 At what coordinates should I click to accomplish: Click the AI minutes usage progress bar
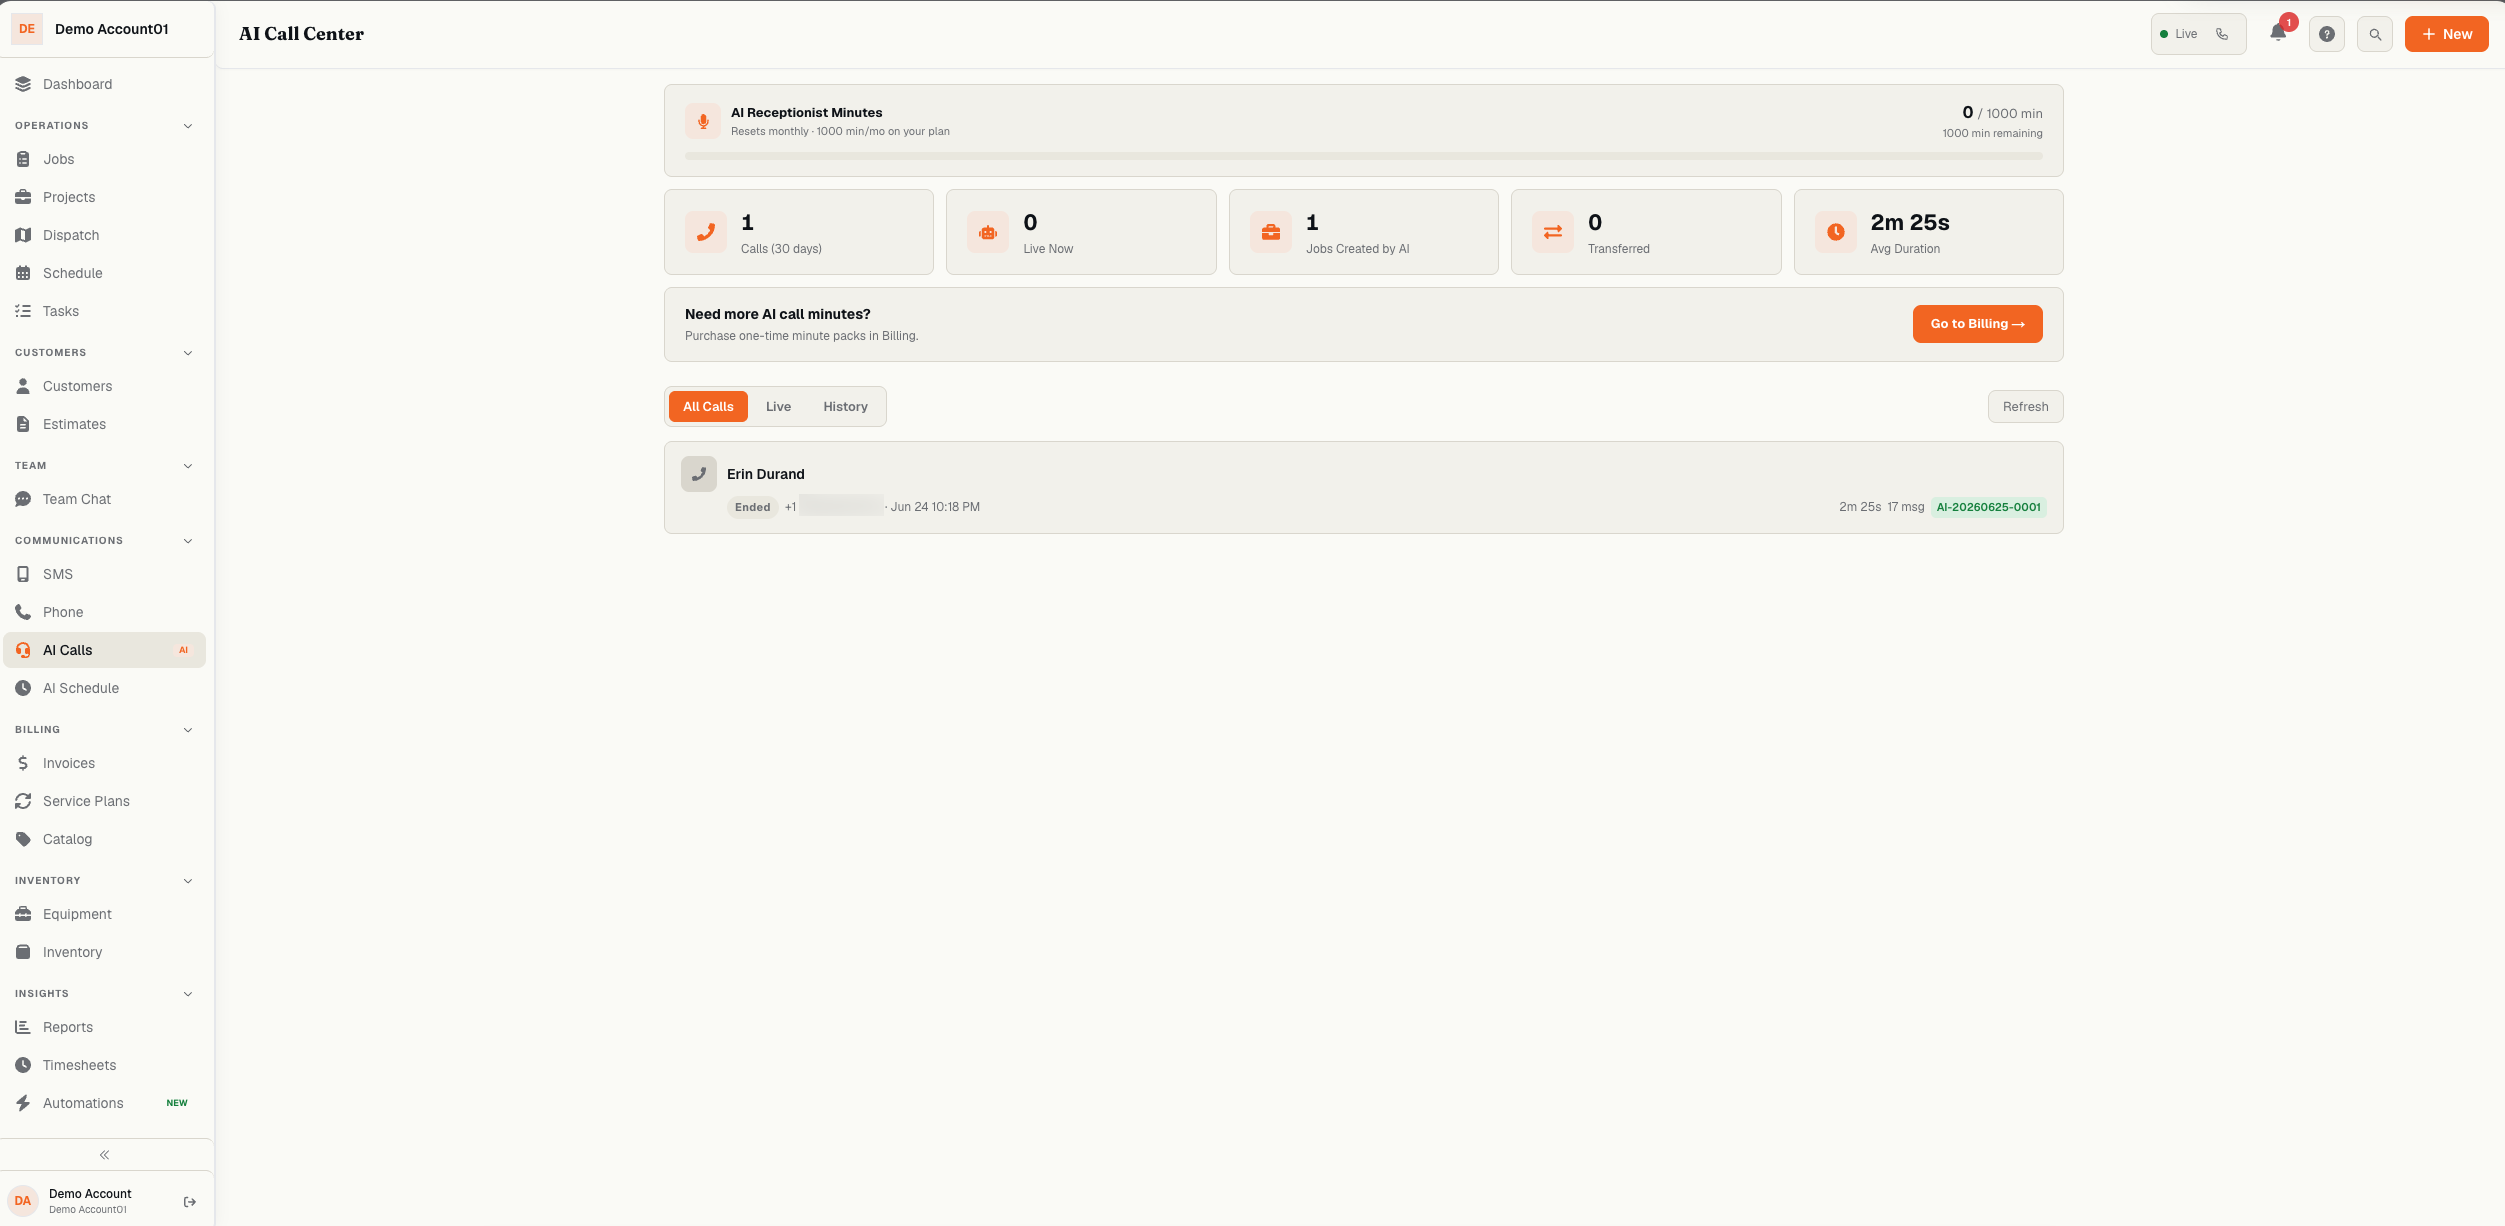point(1364,156)
